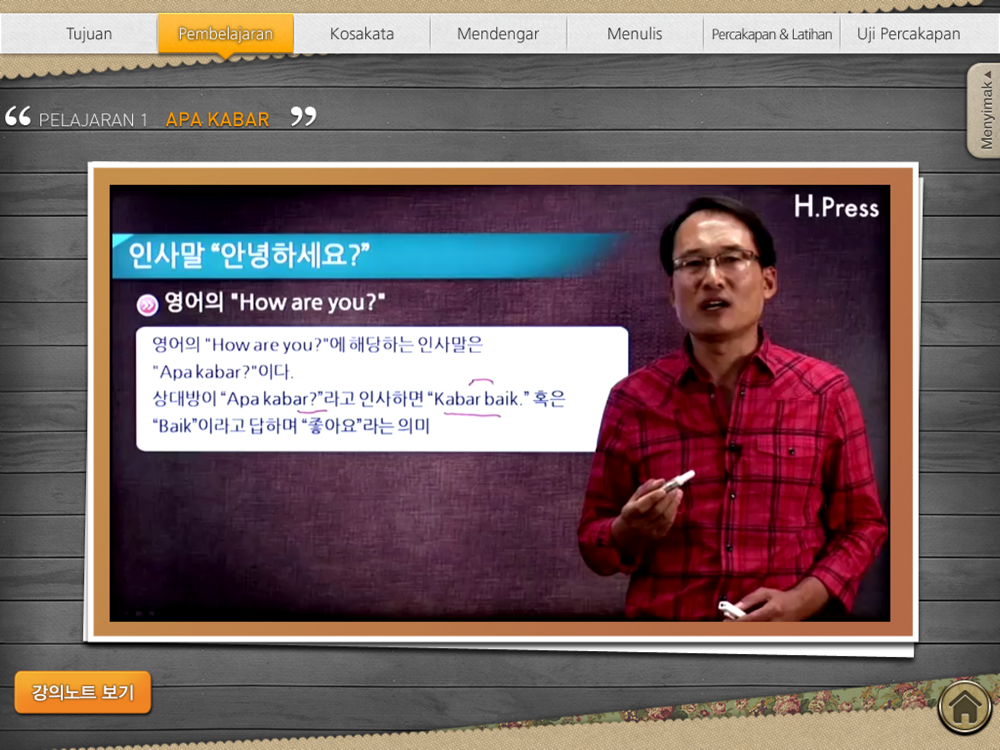The height and width of the screenshot is (750, 1000).
Task: Click the video's bottom-left playback dots
Action: [x=139, y=614]
